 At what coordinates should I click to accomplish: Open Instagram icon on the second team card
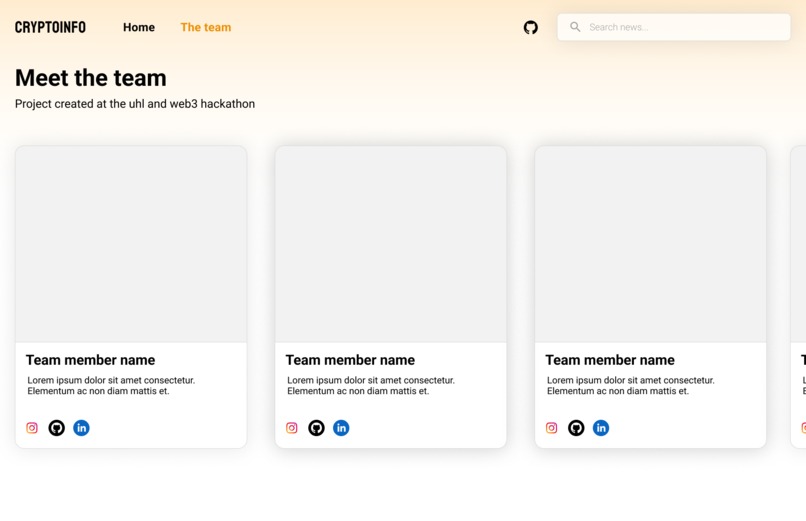(291, 427)
